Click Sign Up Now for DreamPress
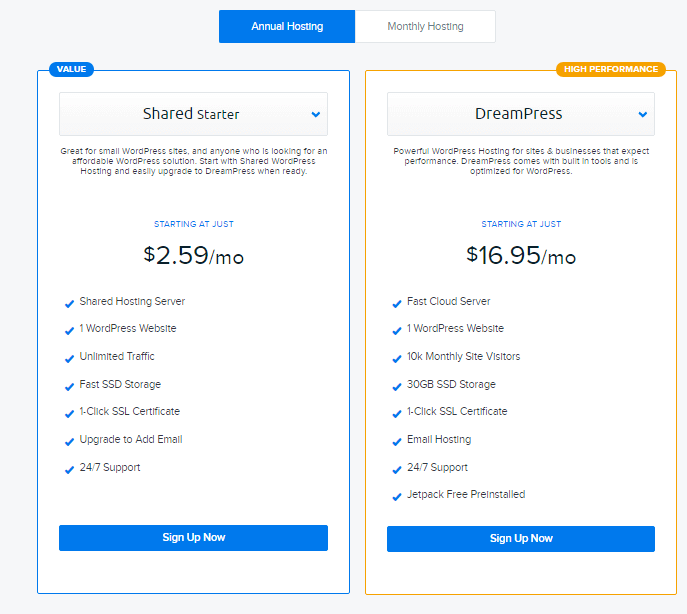 coord(520,539)
